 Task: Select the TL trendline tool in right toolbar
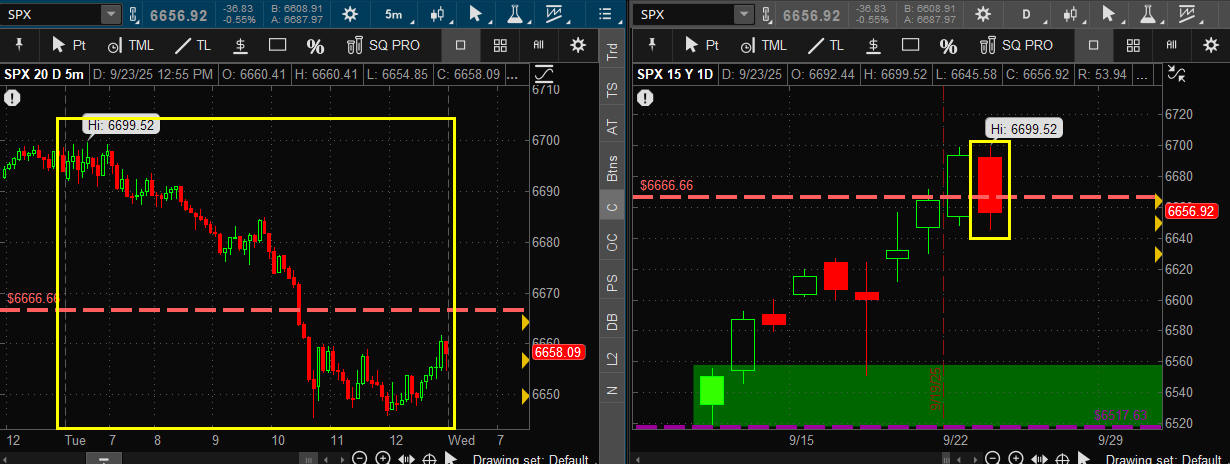click(825, 45)
